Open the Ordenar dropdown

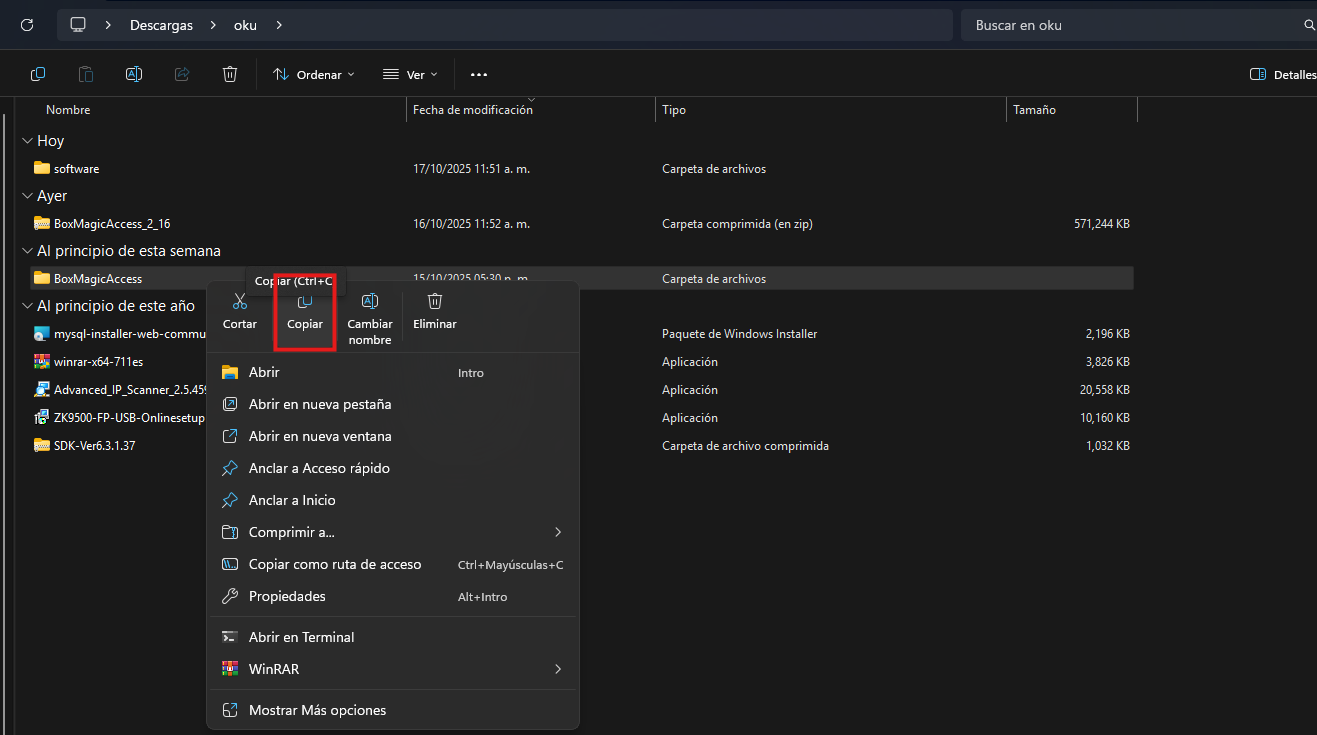click(314, 74)
